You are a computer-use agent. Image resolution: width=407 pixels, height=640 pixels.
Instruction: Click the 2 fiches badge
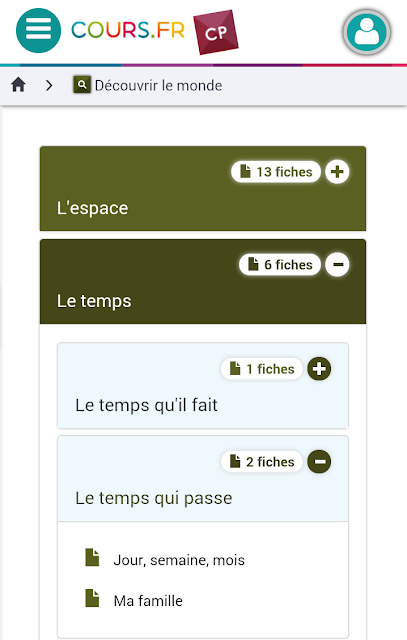[262, 462]
